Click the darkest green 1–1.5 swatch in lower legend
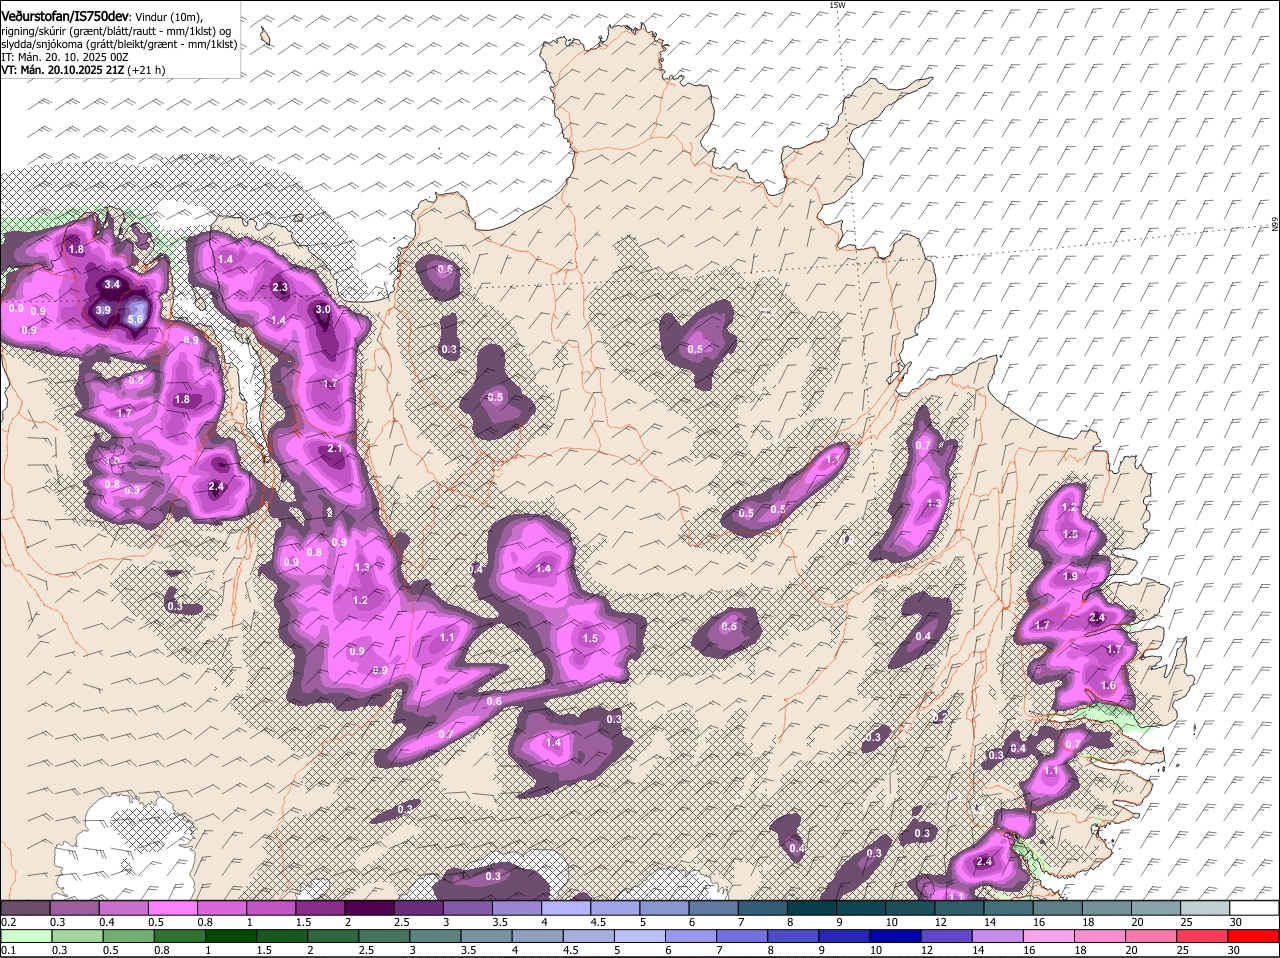This screenshot has width=1280, height=958. 229,937
